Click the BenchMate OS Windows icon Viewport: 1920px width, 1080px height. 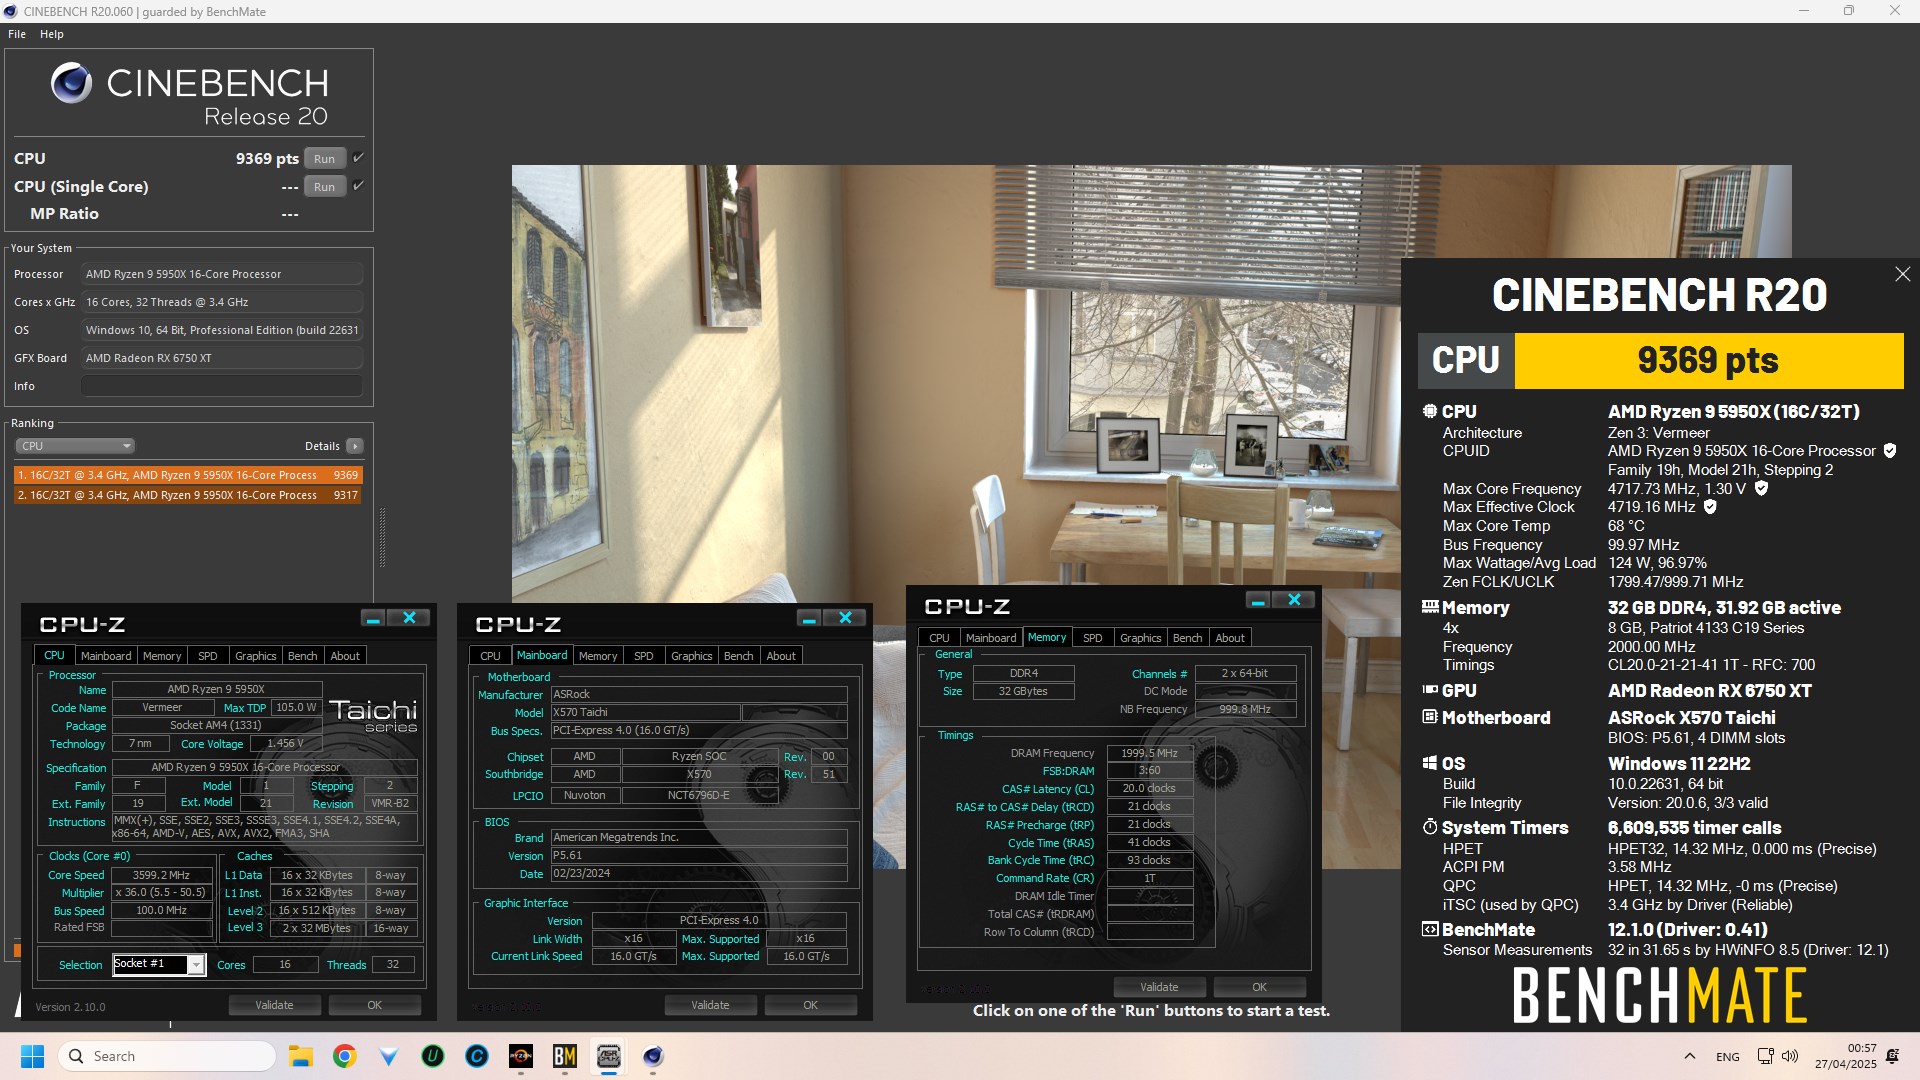click(1430, 763)
